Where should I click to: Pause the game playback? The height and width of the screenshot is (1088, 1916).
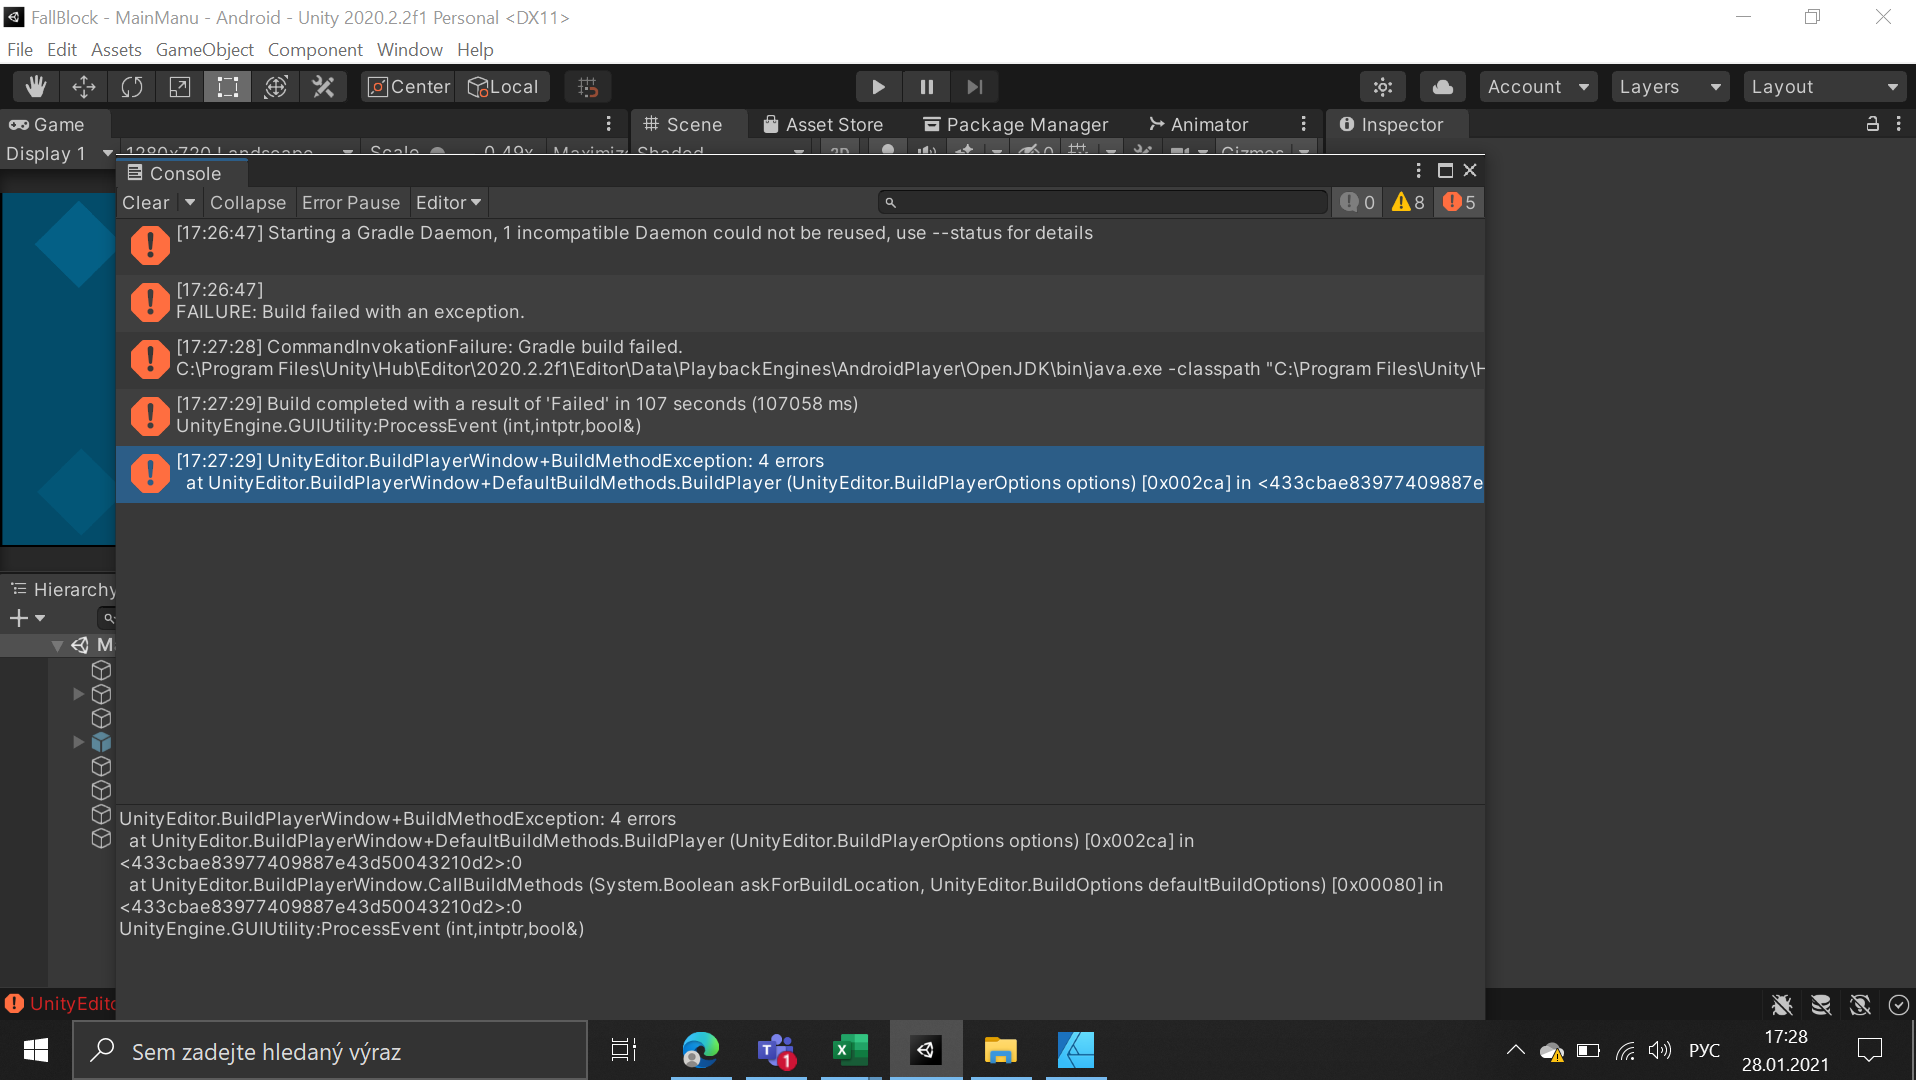click(x=926, y=87)
